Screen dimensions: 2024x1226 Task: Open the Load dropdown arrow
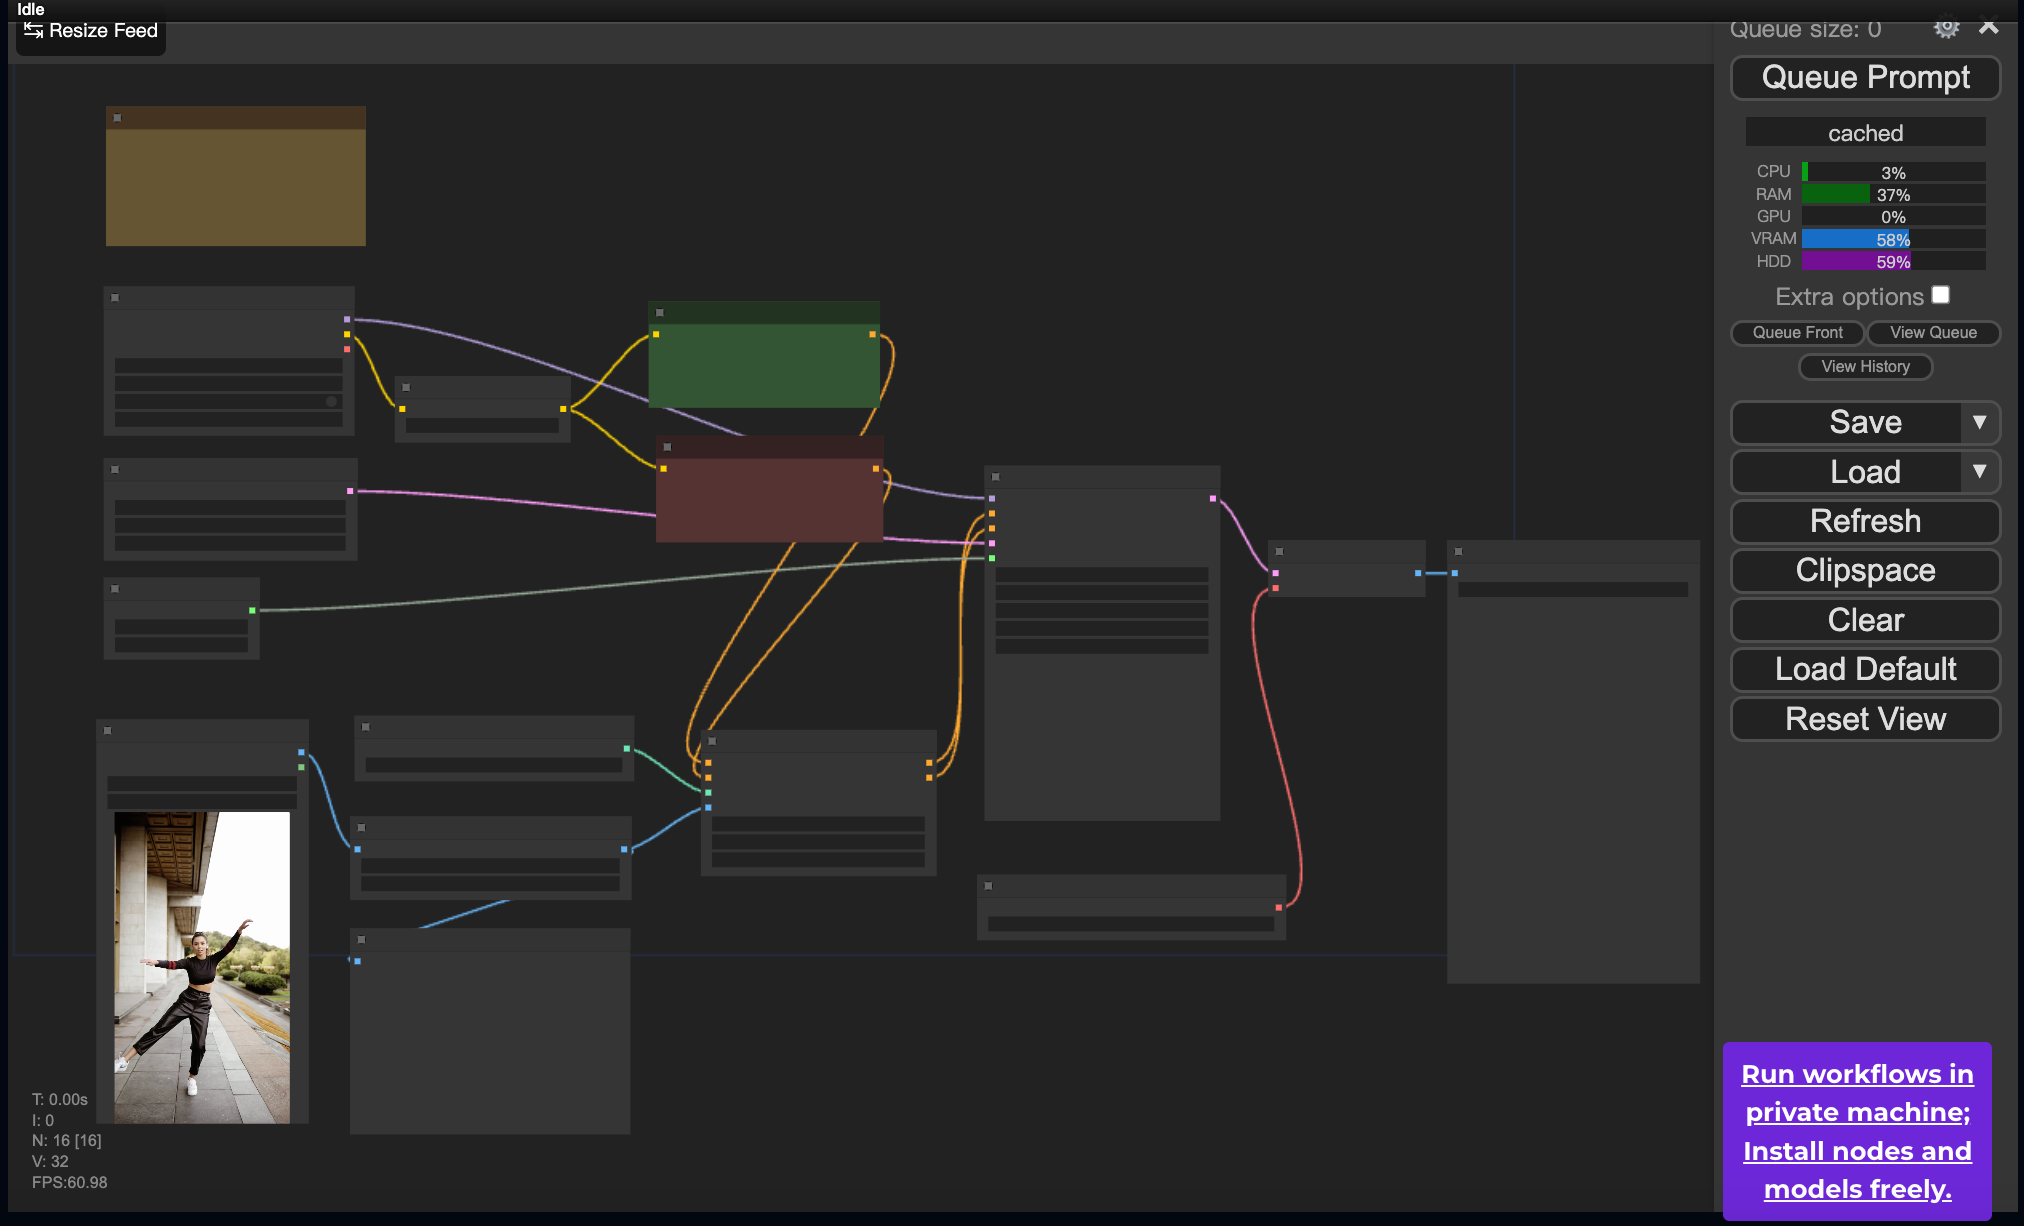(x=1981, y=471)
